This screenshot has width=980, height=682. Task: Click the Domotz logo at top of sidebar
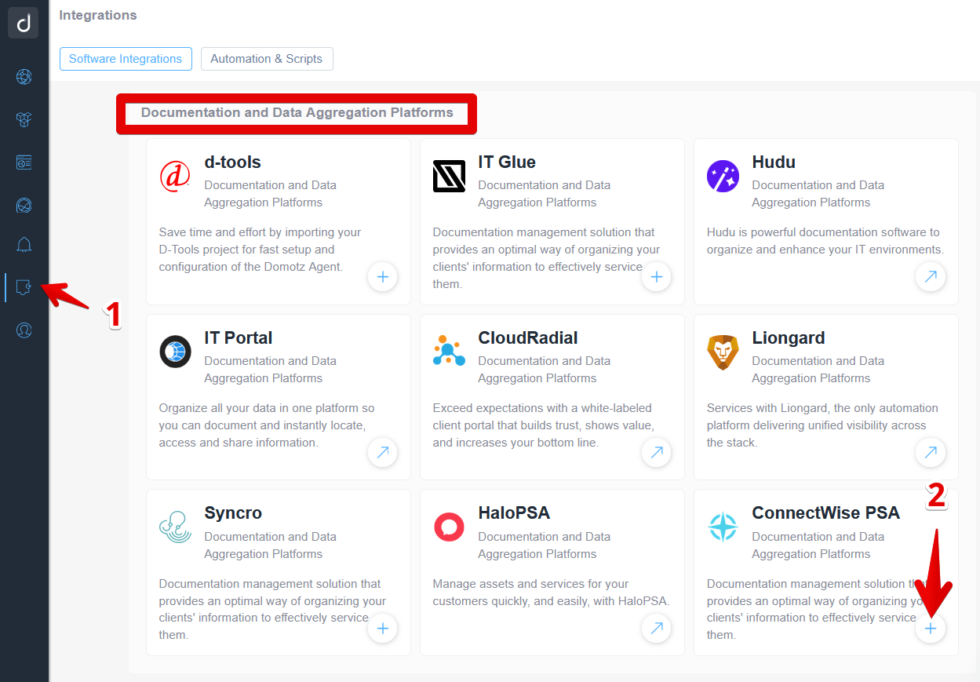tap(23, 22)
